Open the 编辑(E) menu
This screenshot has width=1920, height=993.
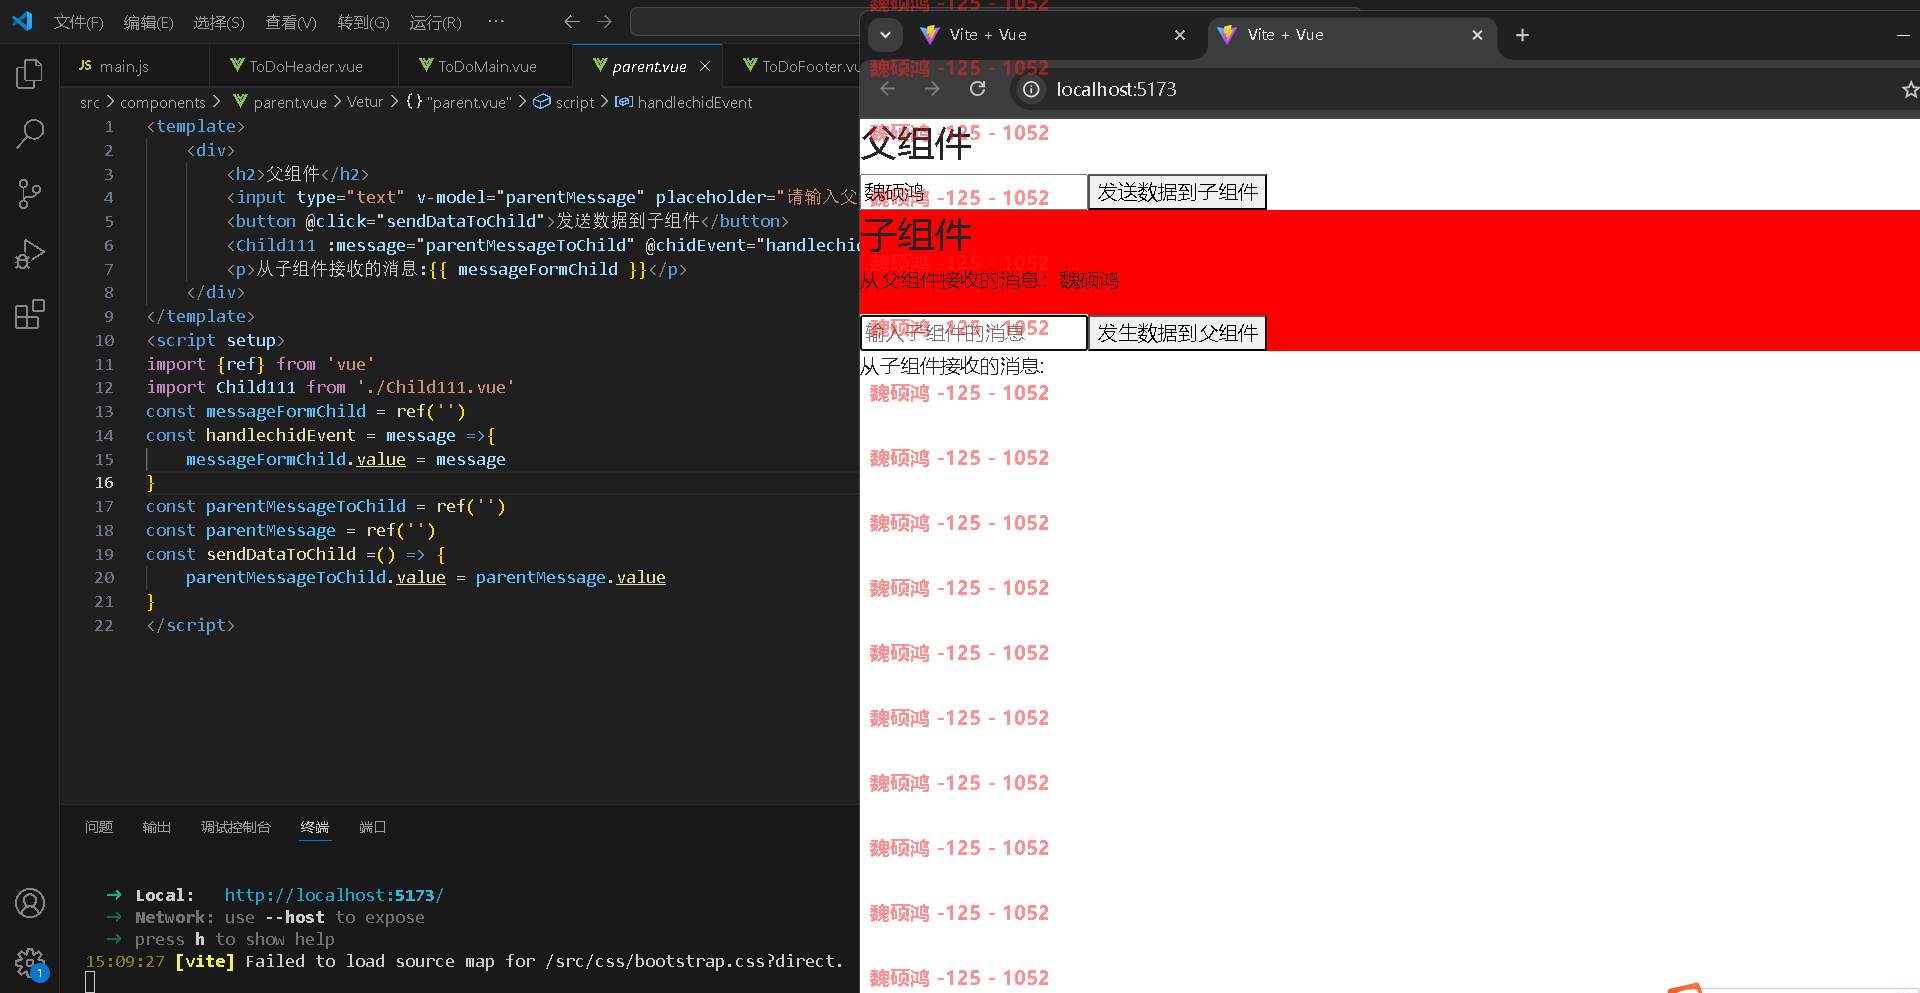coord(148,22)
